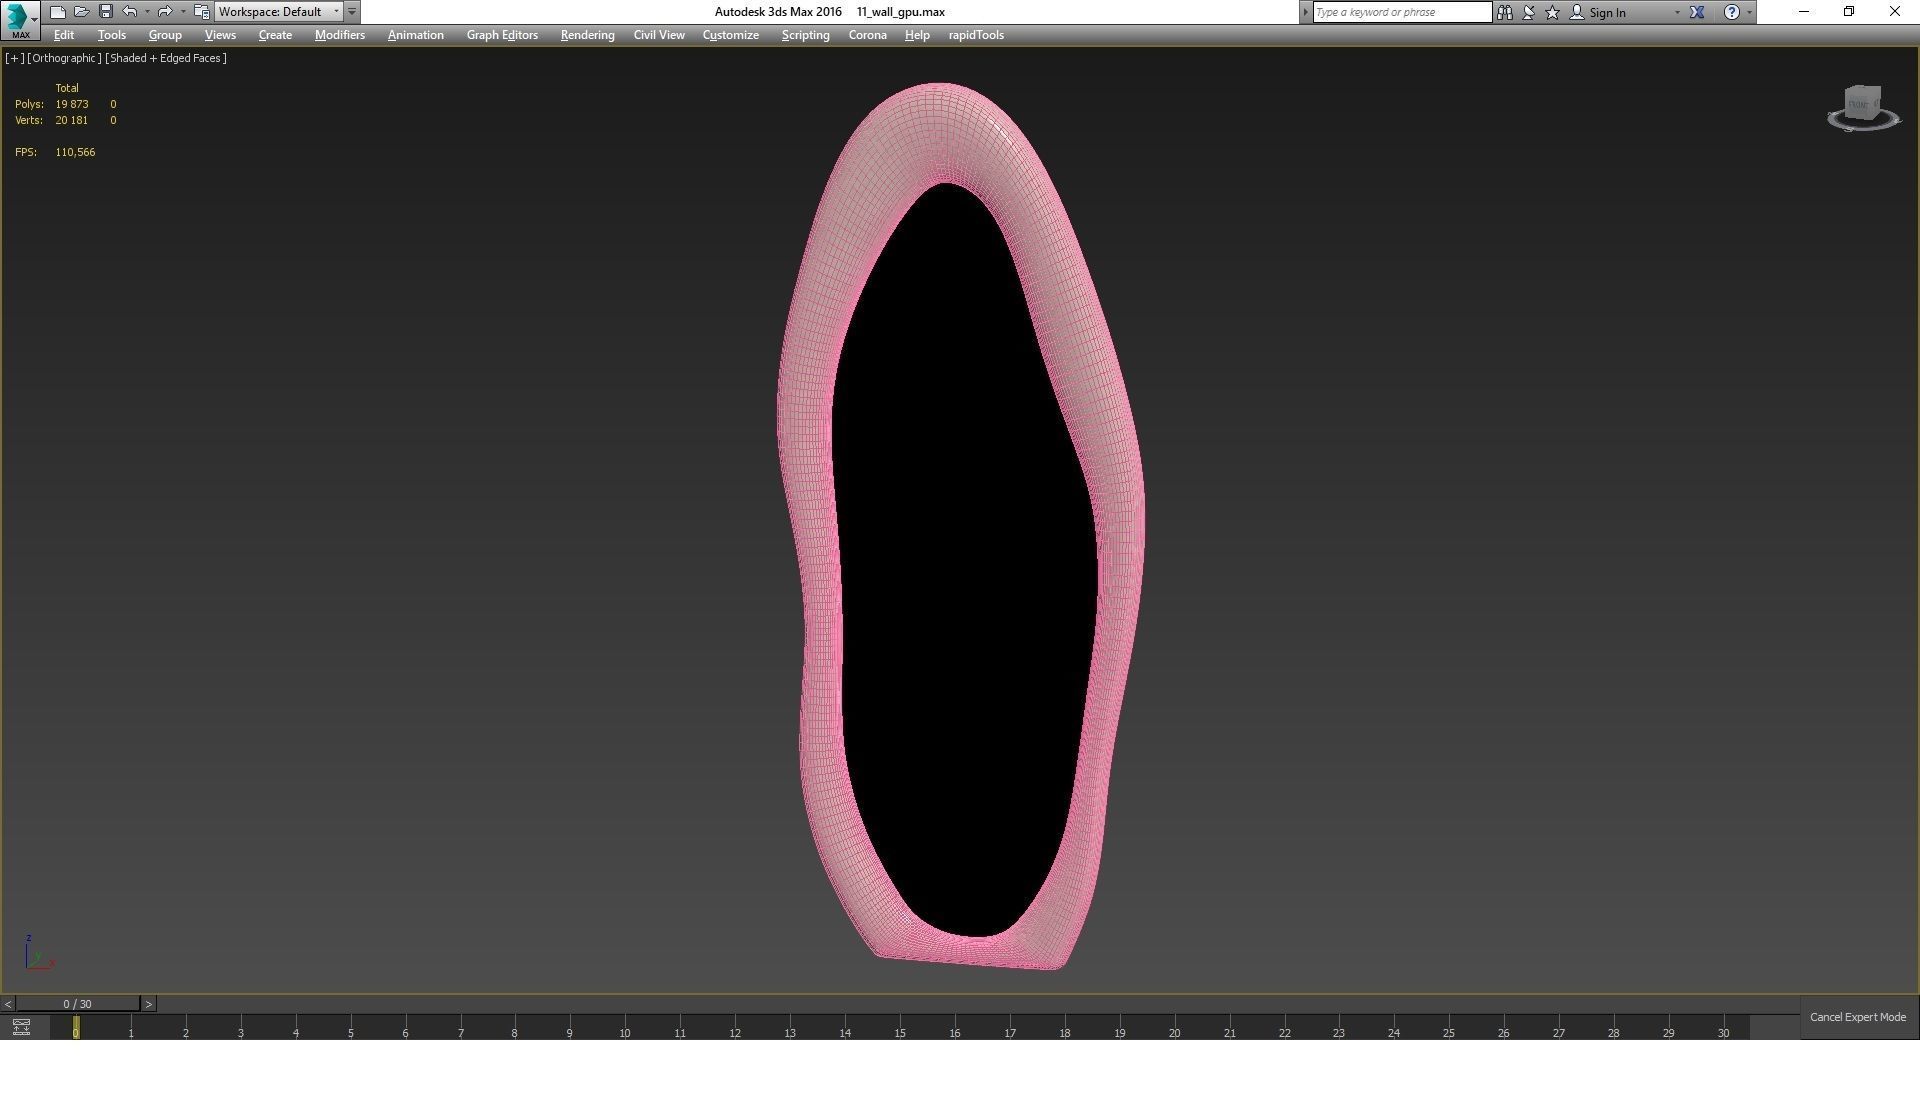Toggle the mini curve editor button

tap(21, 1027)
